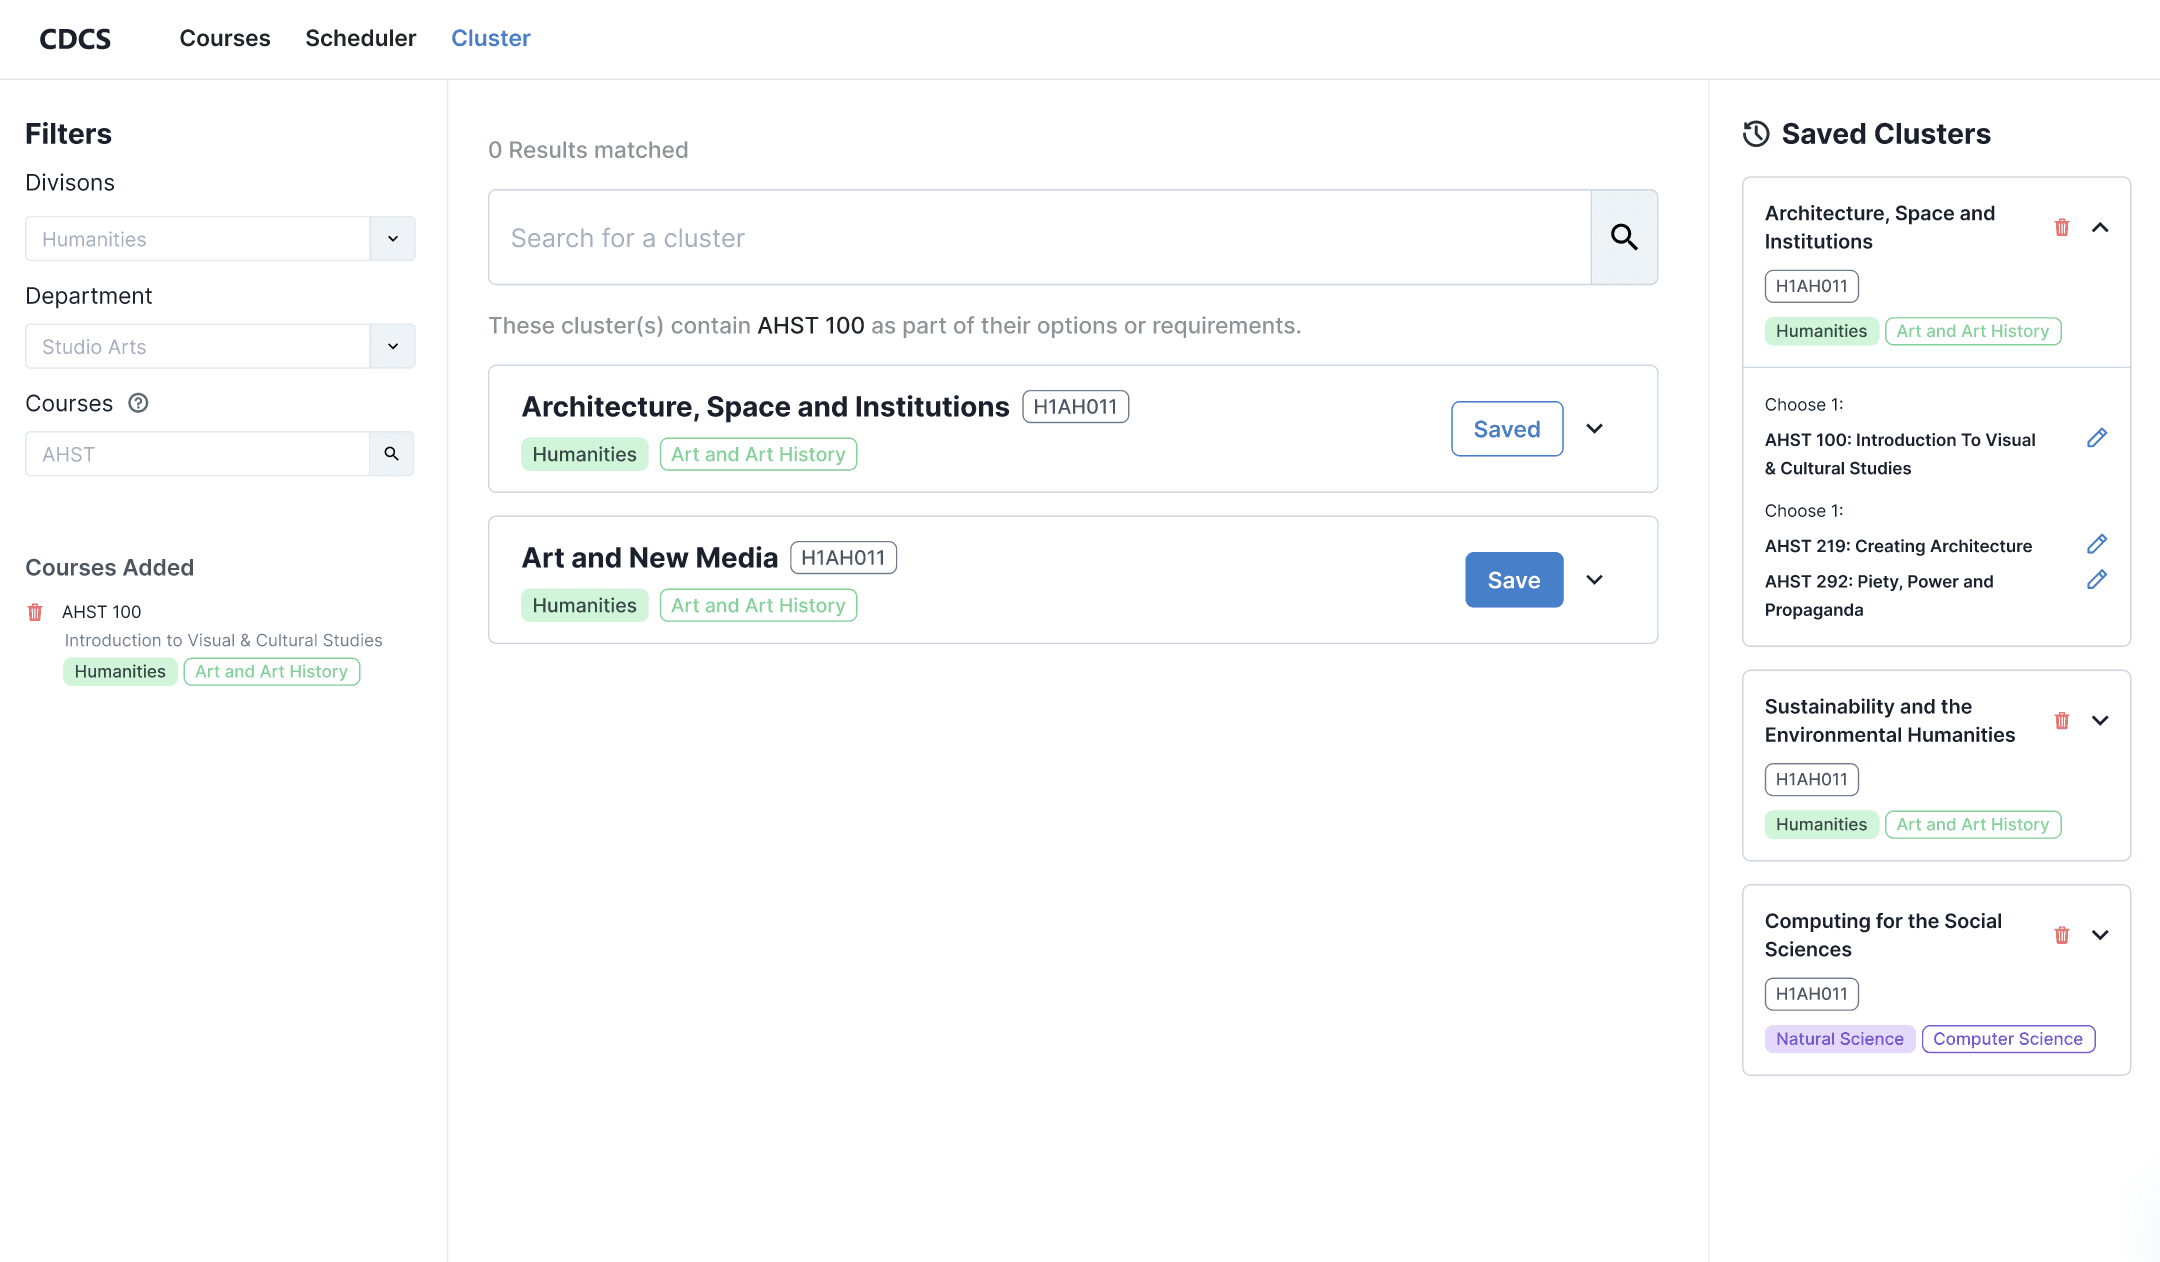2160x1262 pixels.
Task: Collapse saved Architecture, Space and Institutions panel
Action: click(2100, 228)
